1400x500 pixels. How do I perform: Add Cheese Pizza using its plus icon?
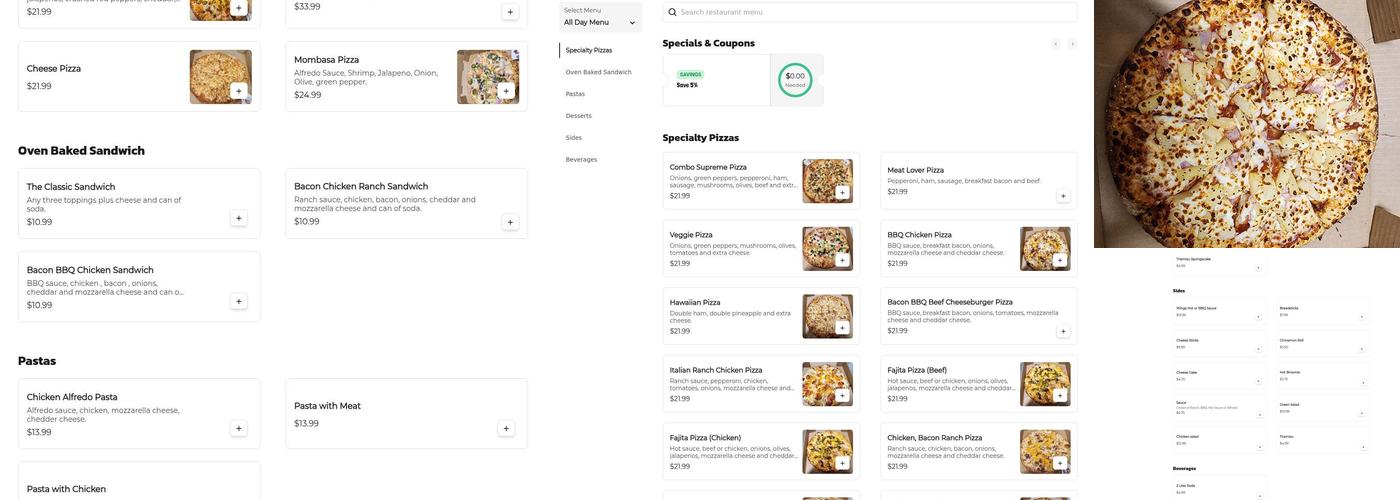238,91
